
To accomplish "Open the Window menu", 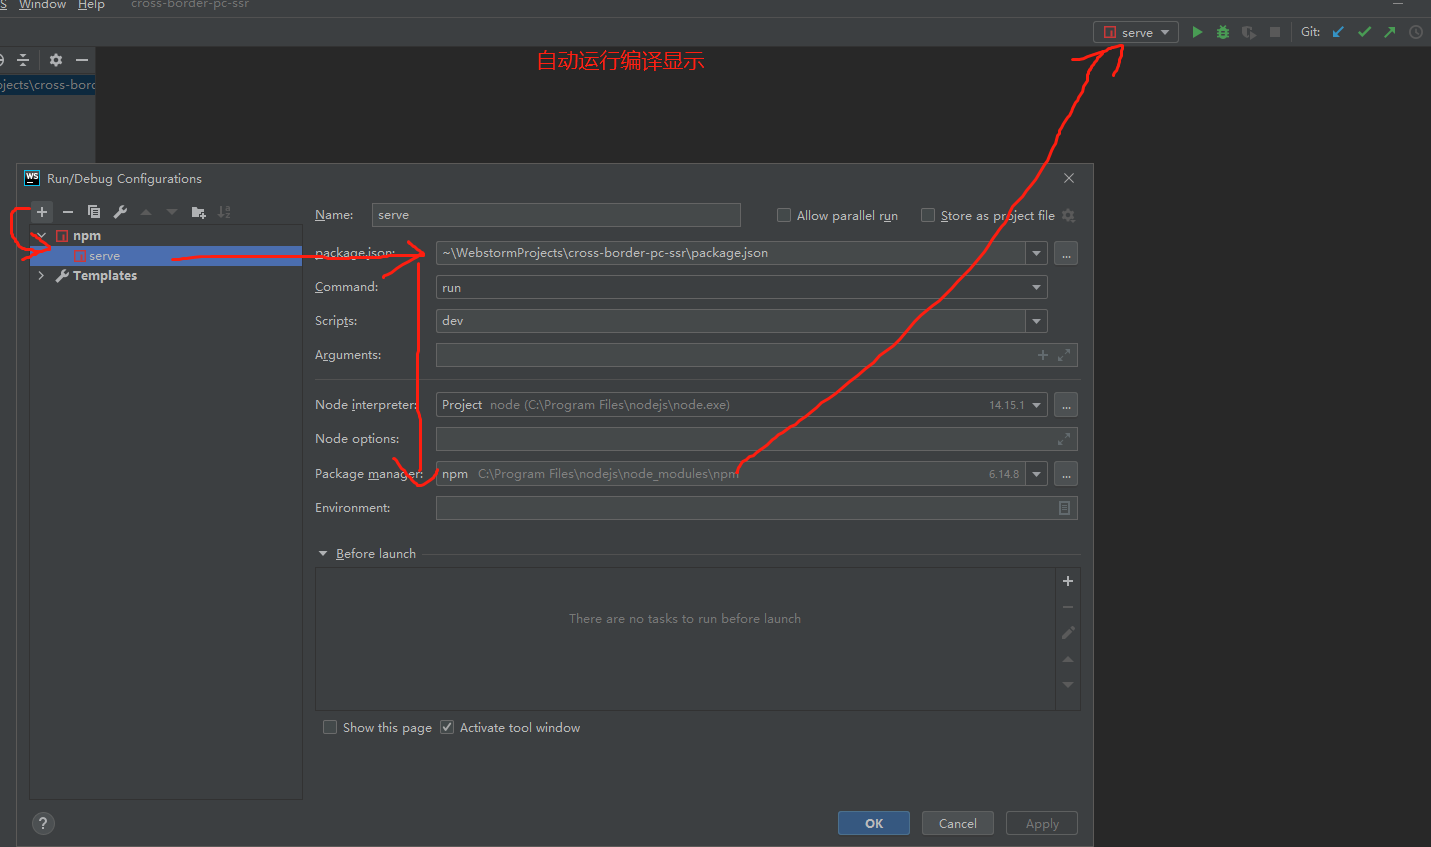I will 42,5.
